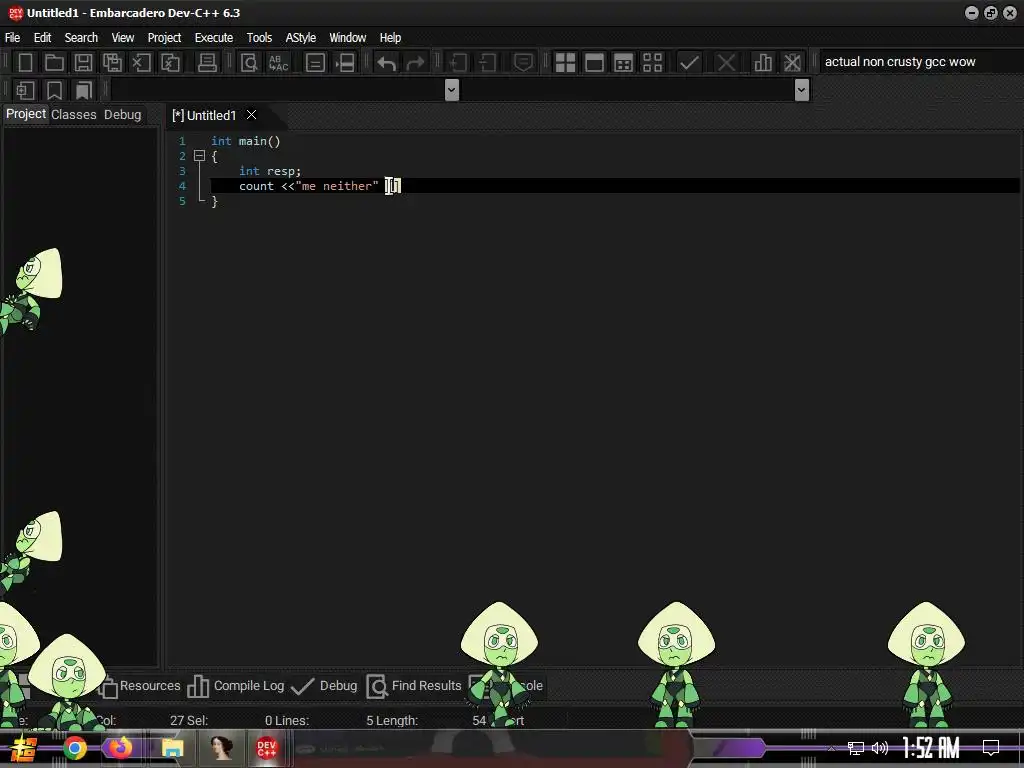
Task: Expand the function list dropdown arrow
Action: [x=802, y=90]
